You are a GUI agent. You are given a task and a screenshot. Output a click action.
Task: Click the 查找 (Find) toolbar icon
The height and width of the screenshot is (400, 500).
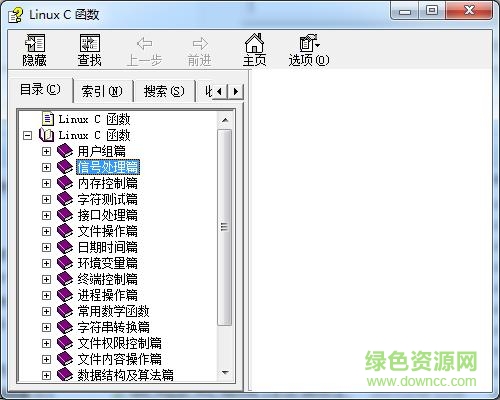[89, 43]
